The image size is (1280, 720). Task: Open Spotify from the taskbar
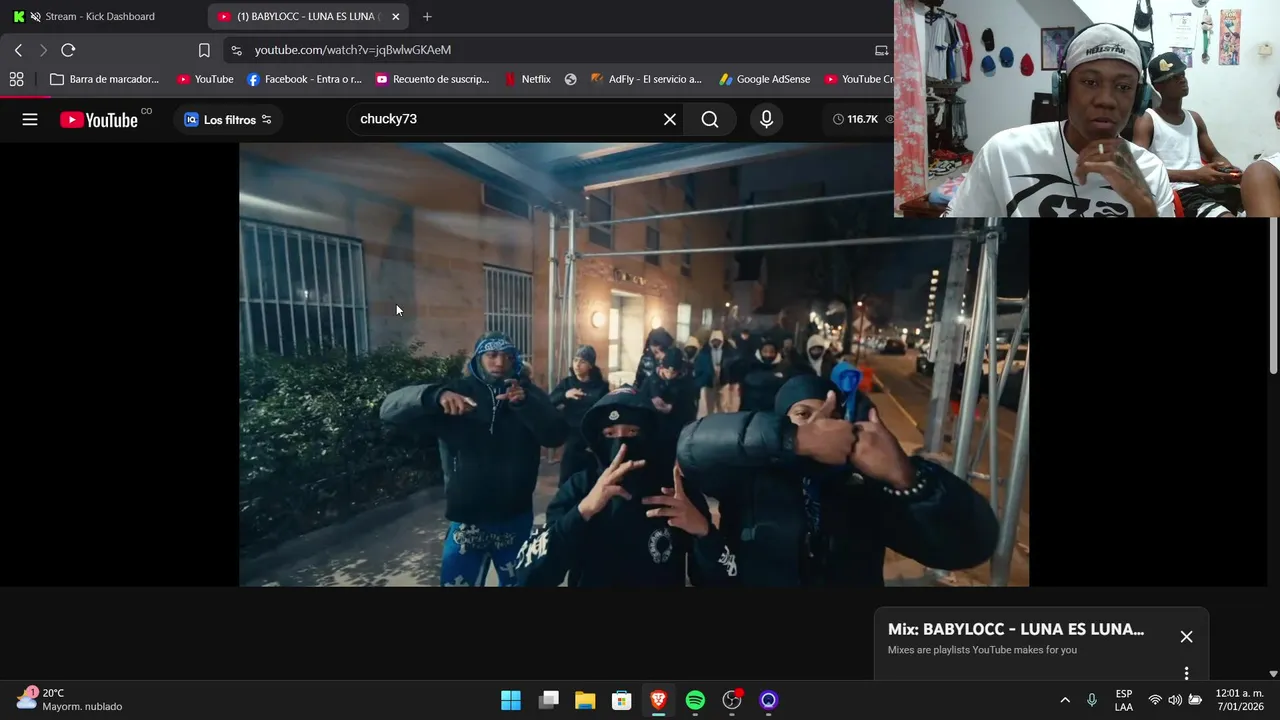coord(695,700)
